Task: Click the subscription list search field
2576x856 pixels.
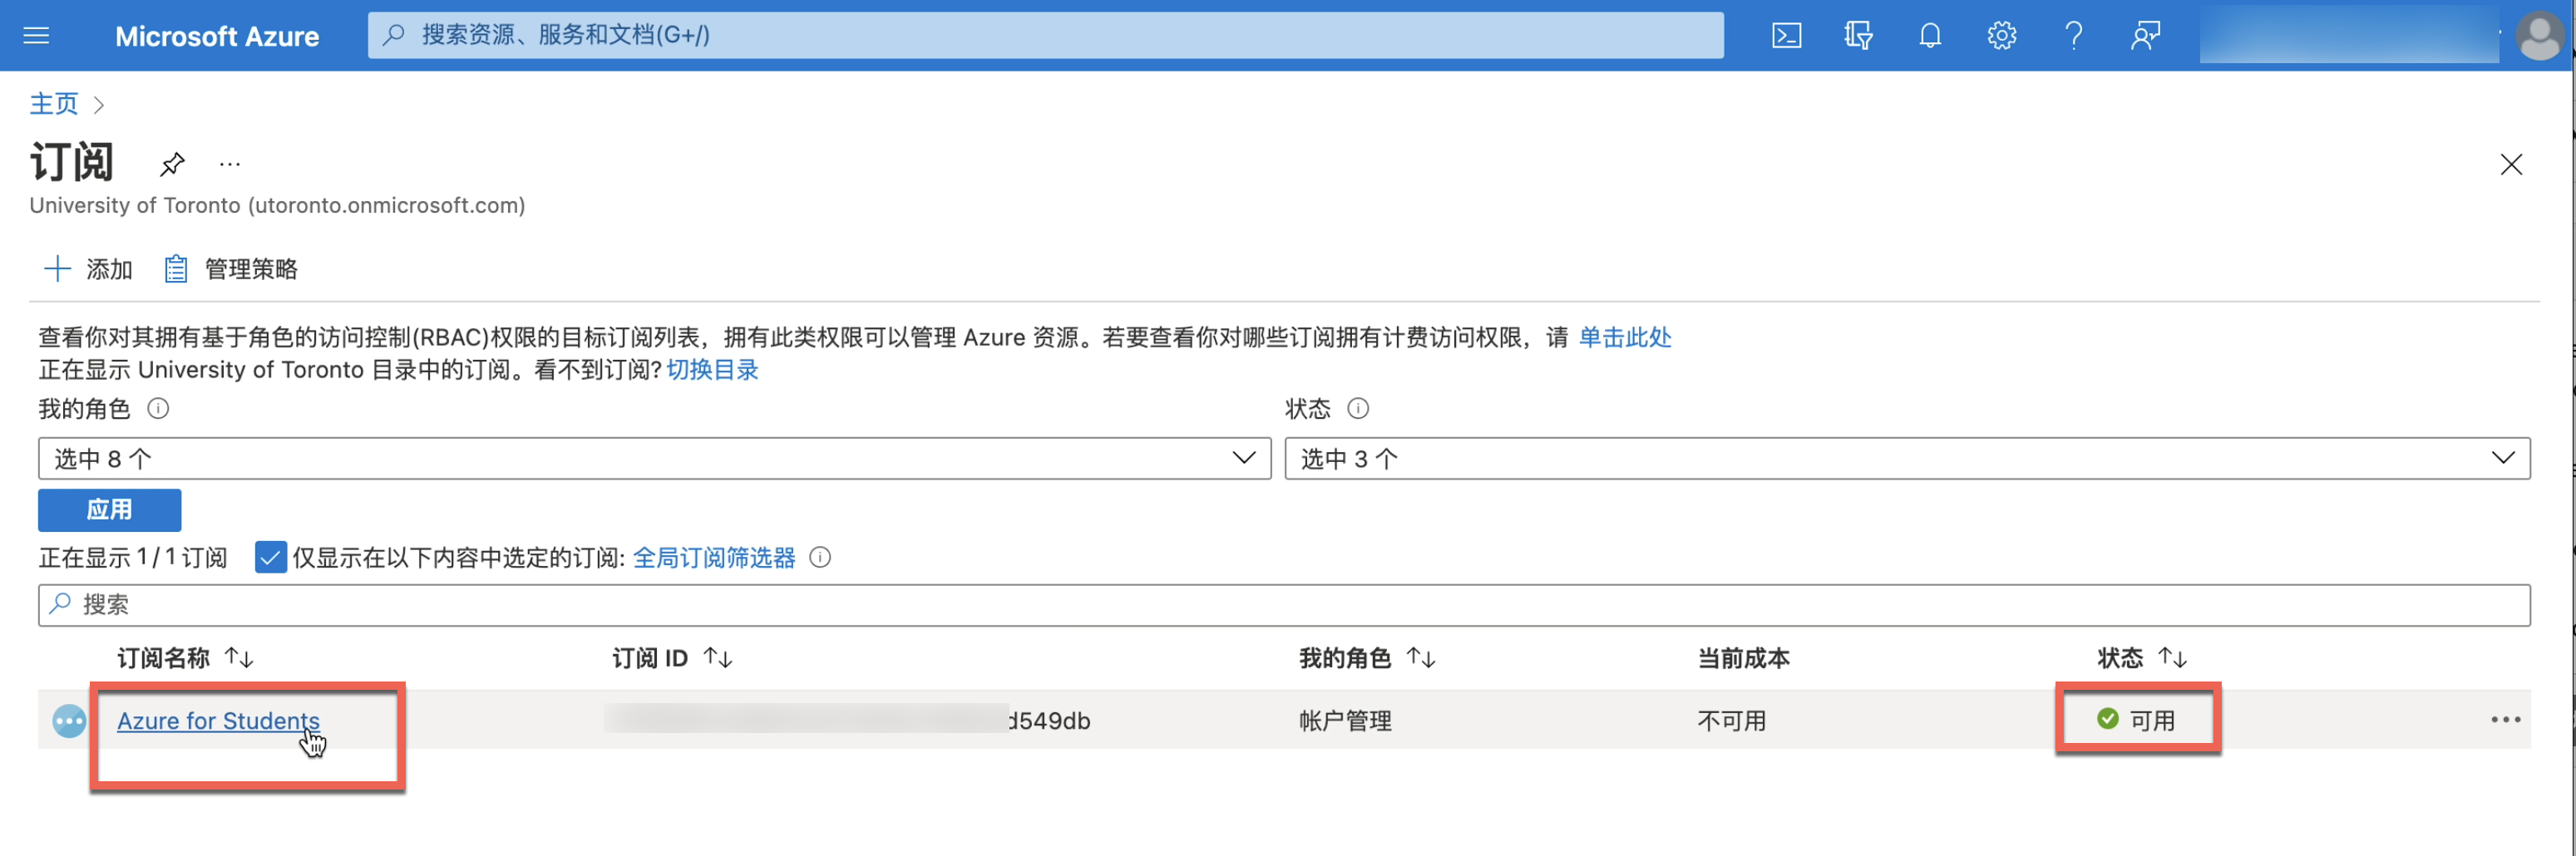Action: point(1284,605)
